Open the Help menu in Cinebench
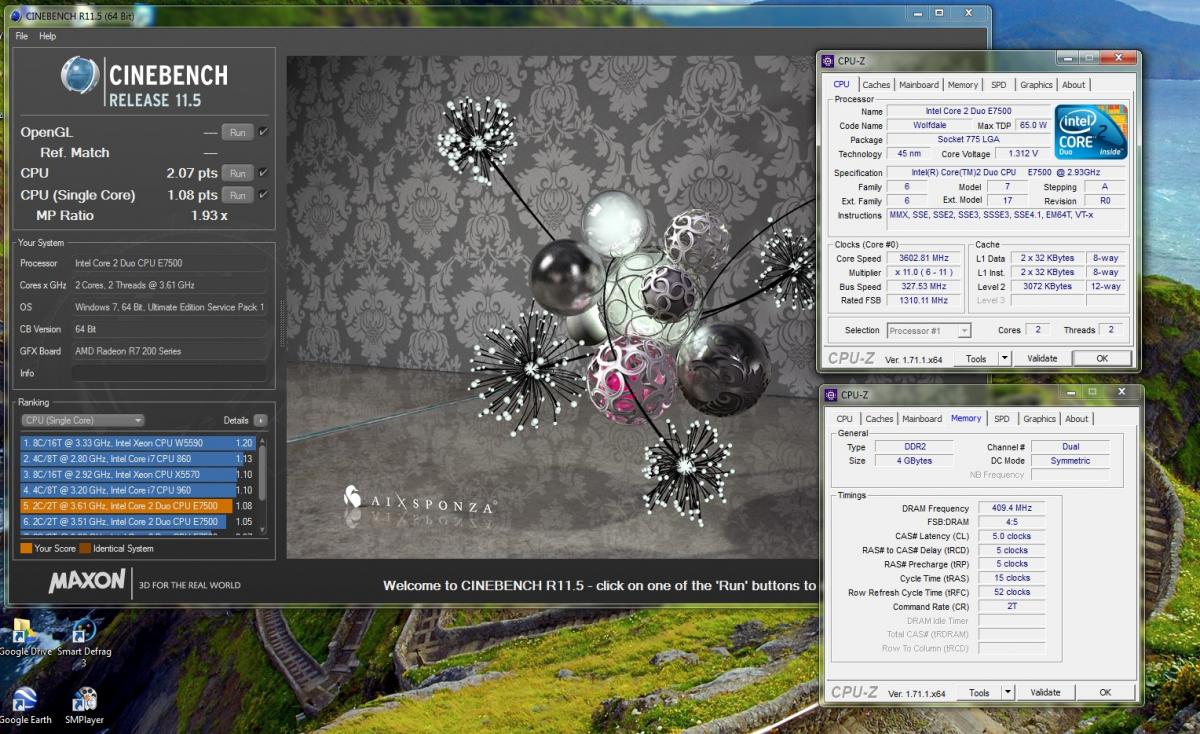 pyautogui.click(x=47, y=36)
